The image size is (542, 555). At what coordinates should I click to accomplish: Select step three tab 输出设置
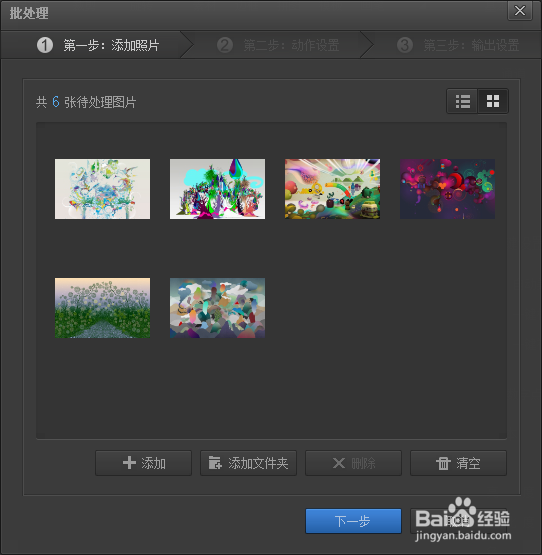(x=457, y=45)
